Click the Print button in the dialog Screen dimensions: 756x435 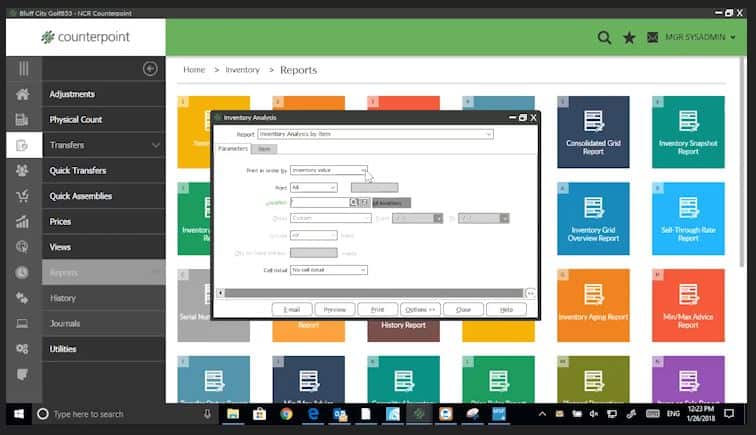tap(378, 309)
